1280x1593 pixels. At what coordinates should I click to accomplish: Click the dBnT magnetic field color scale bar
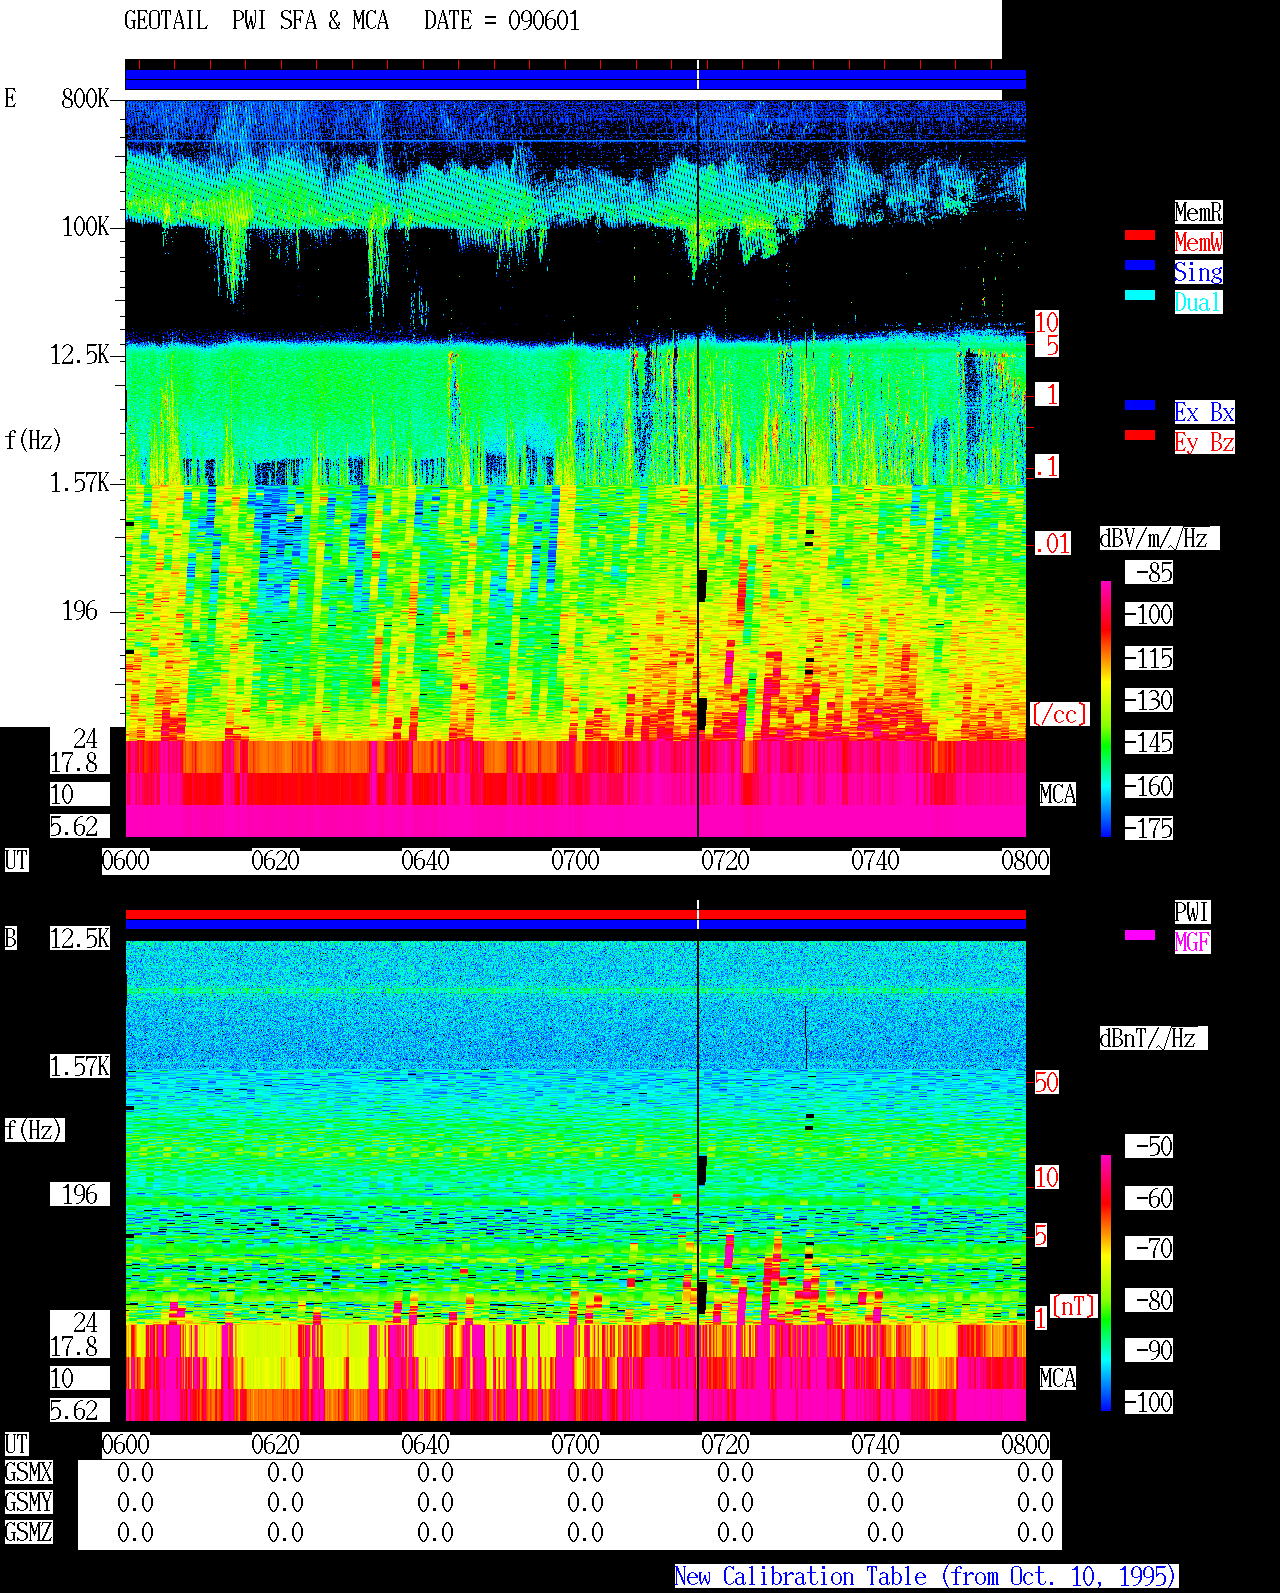click(x=1106, y=1283)
